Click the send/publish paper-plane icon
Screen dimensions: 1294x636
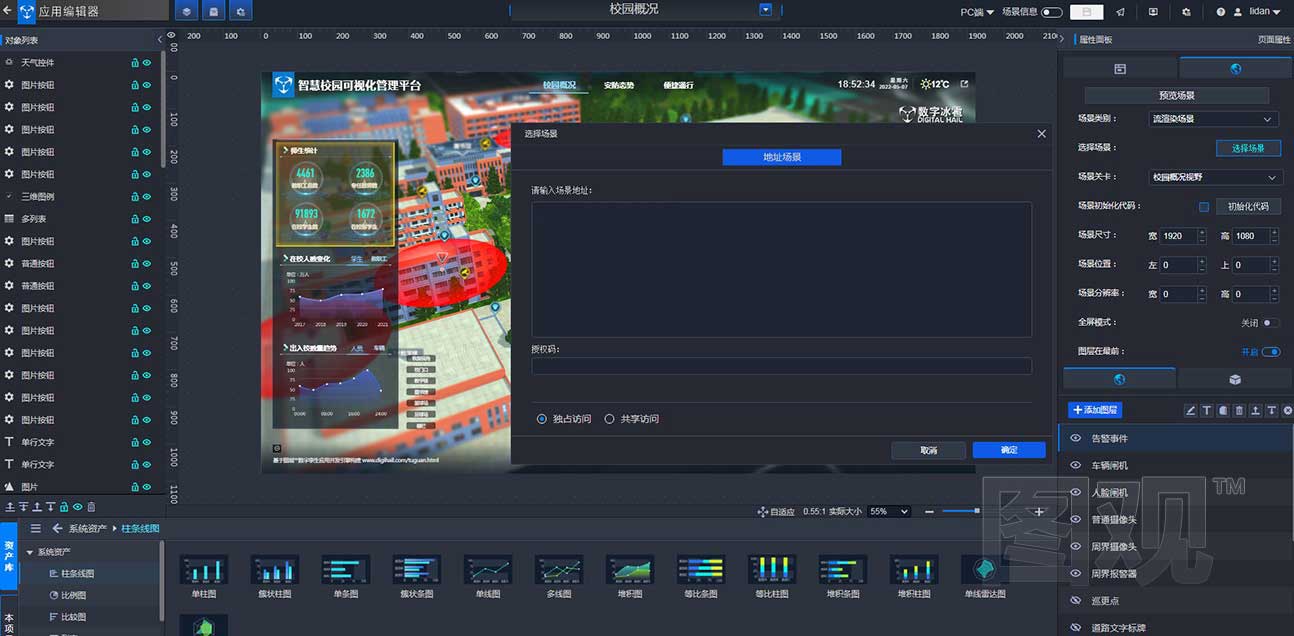coord(1119,12)
